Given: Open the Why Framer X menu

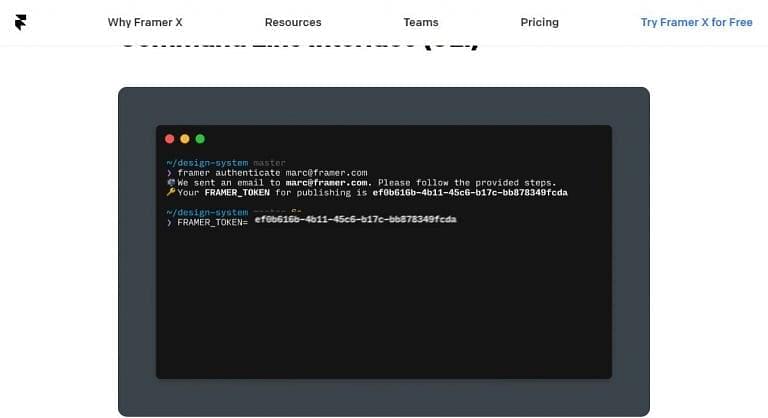Looking at the screenshot, I should [x=145, y=23].
